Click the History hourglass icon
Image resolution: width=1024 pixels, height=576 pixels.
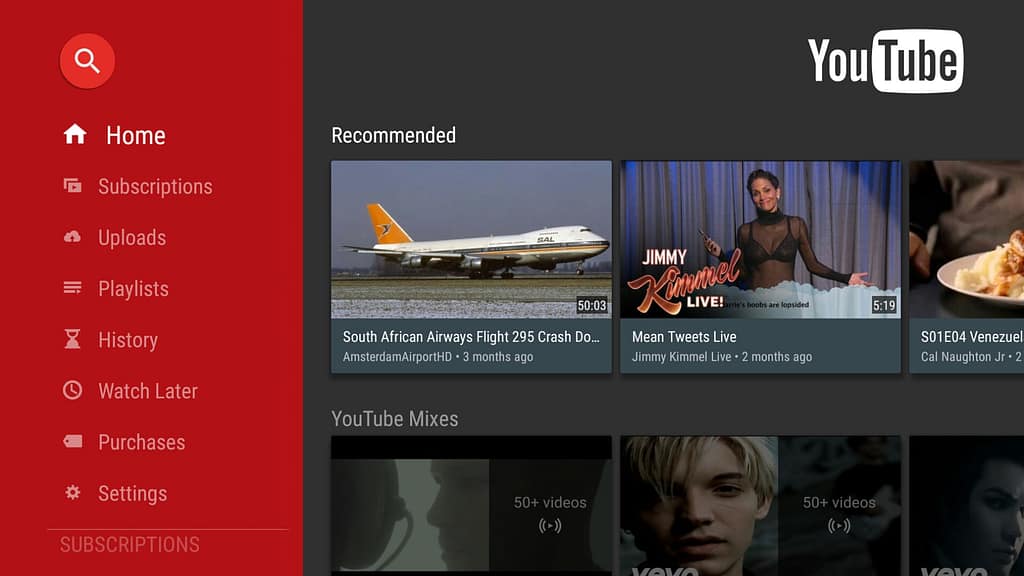coord(73,340)
